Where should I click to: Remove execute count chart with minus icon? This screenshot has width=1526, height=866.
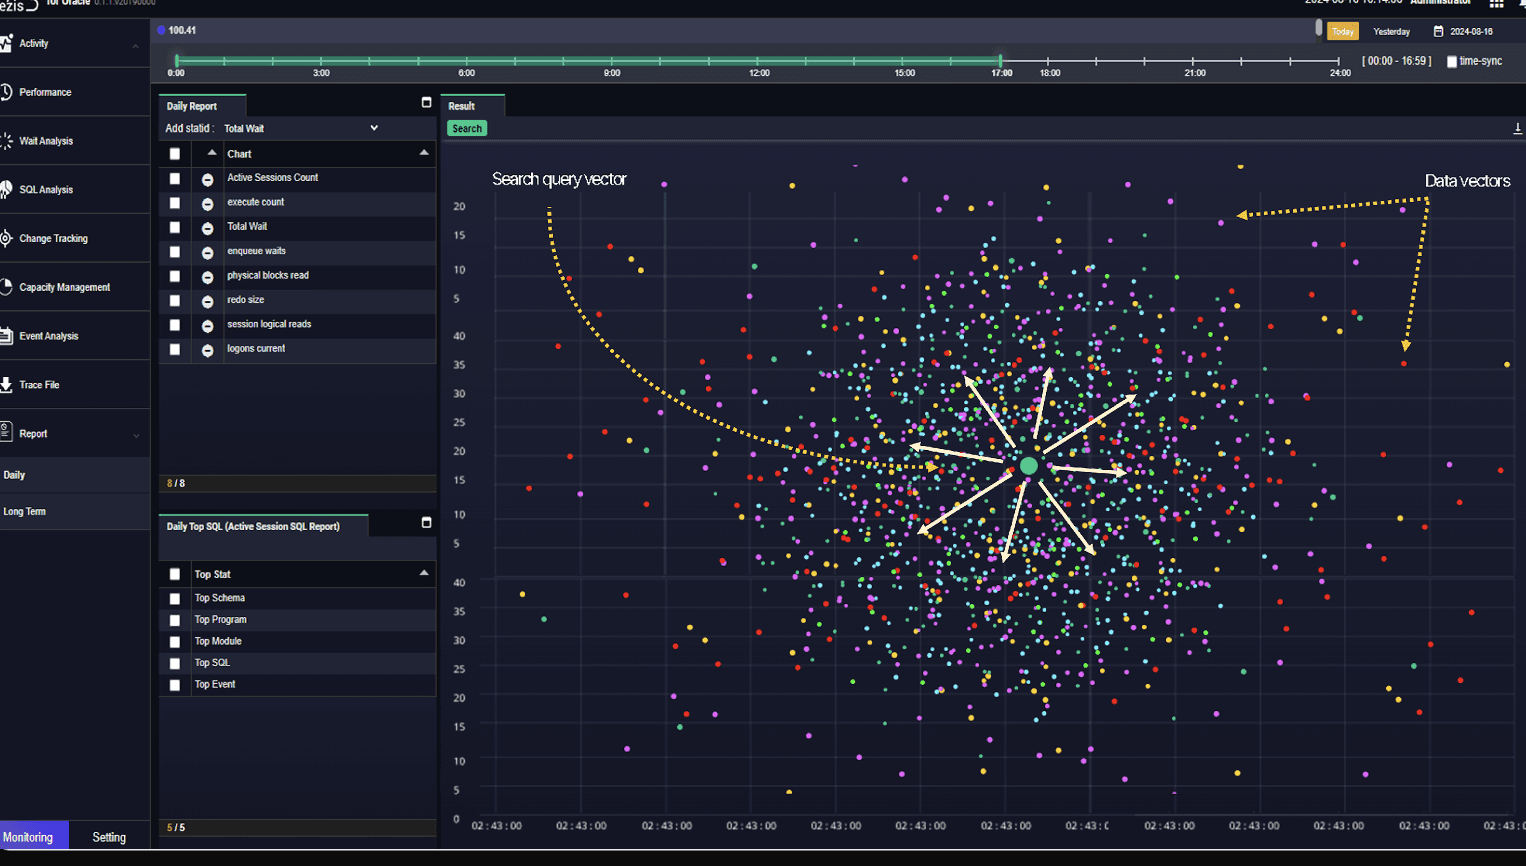click(x=208, y=203)
